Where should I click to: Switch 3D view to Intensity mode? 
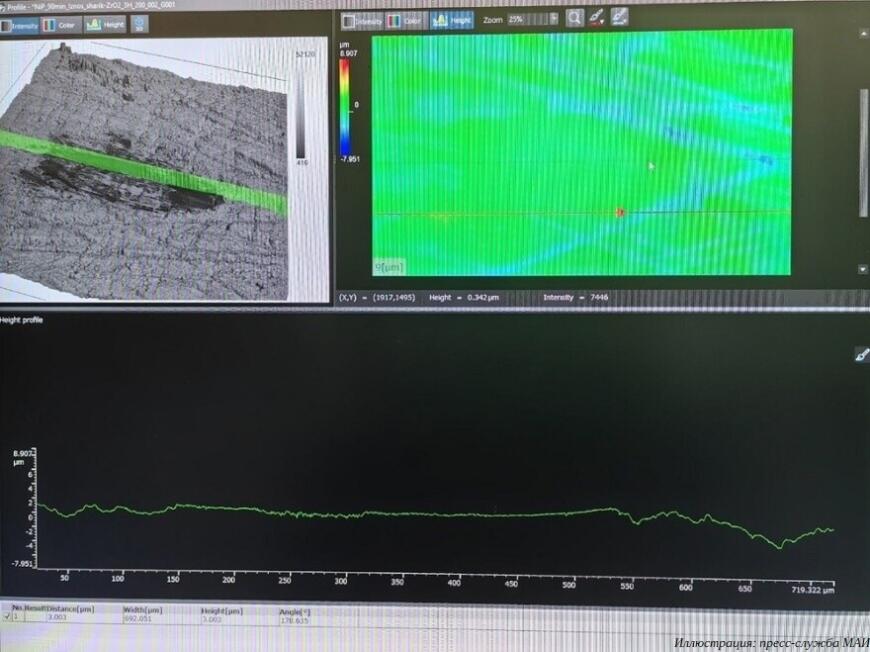point(19,25)
